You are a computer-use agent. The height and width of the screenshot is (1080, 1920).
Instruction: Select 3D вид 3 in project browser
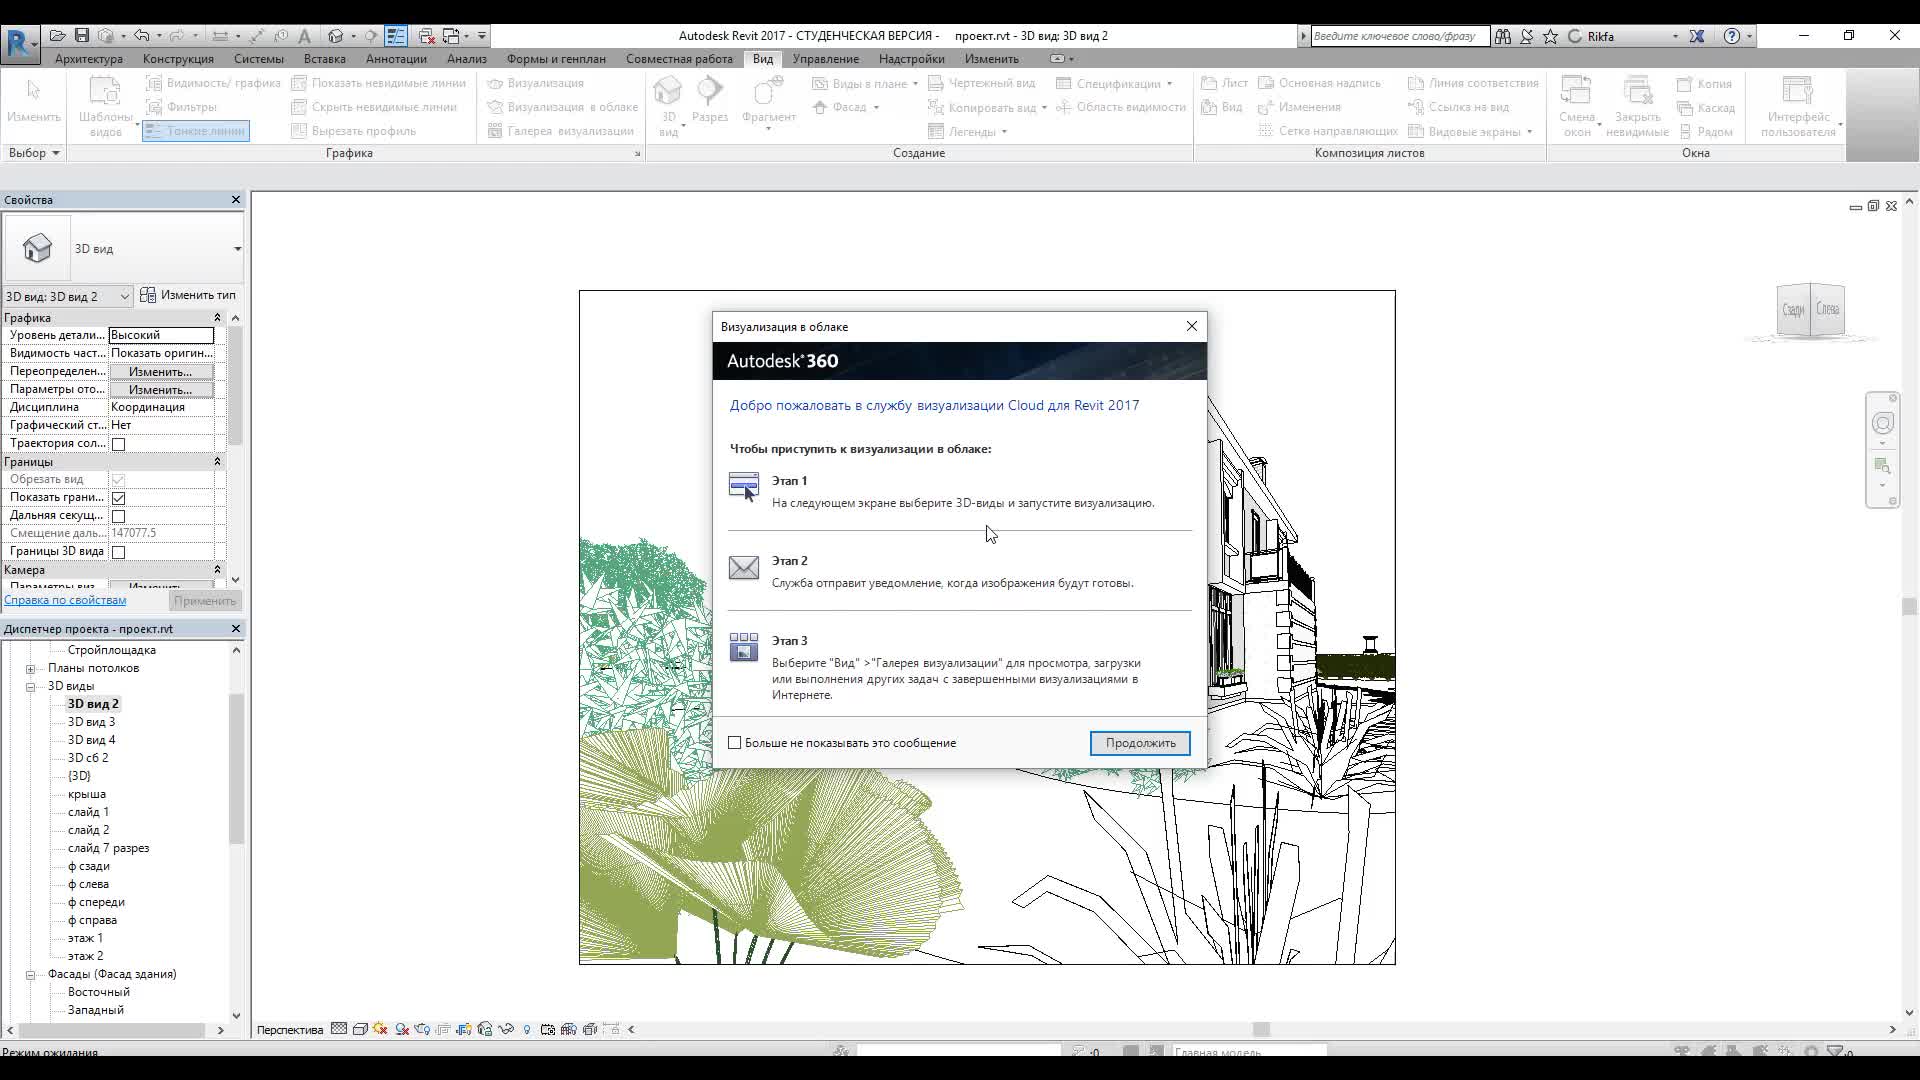click(x=91, y=722)
